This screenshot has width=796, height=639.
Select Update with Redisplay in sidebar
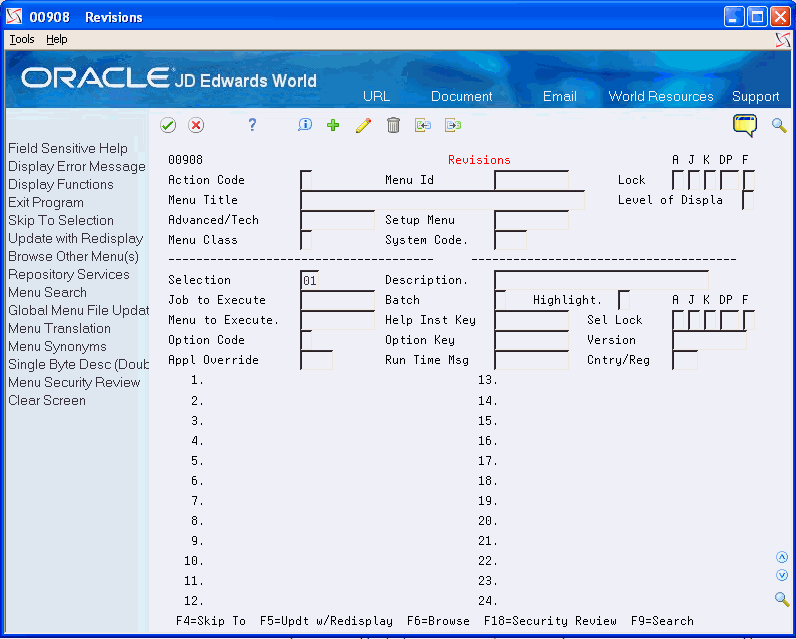click(76, 239)
